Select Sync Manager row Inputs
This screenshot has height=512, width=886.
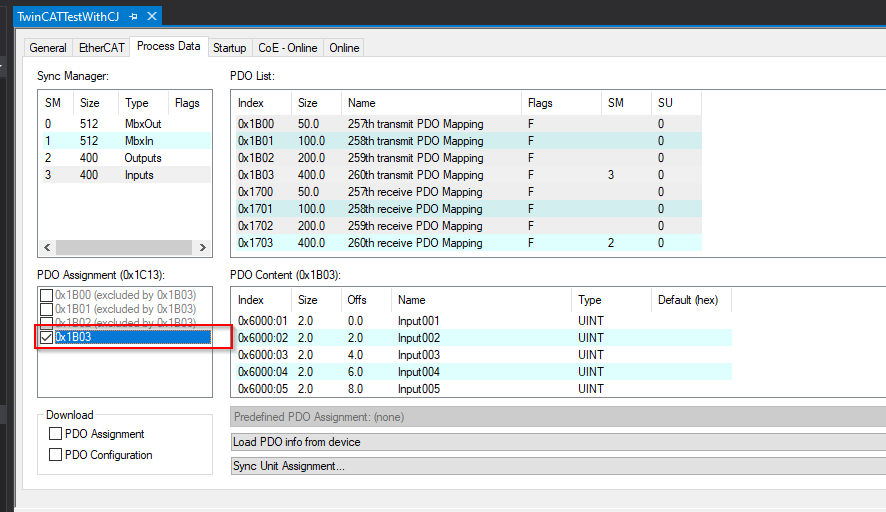pyautogui.click(x=127, y=175)
